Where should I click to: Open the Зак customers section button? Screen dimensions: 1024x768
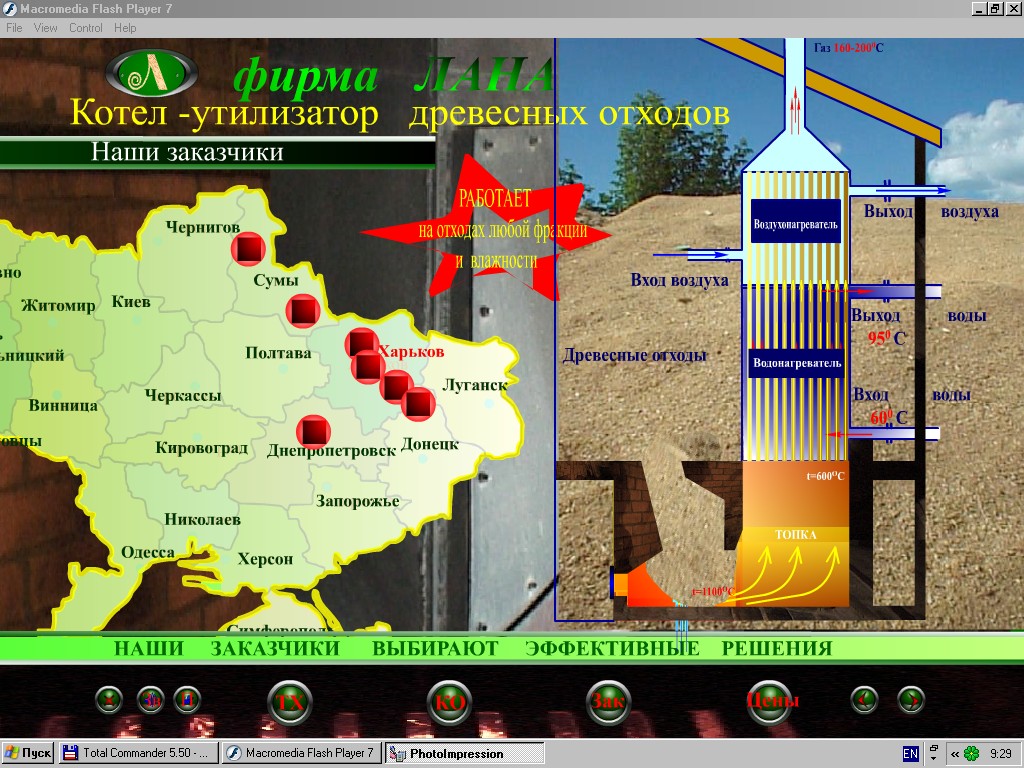tap(608, 701)
